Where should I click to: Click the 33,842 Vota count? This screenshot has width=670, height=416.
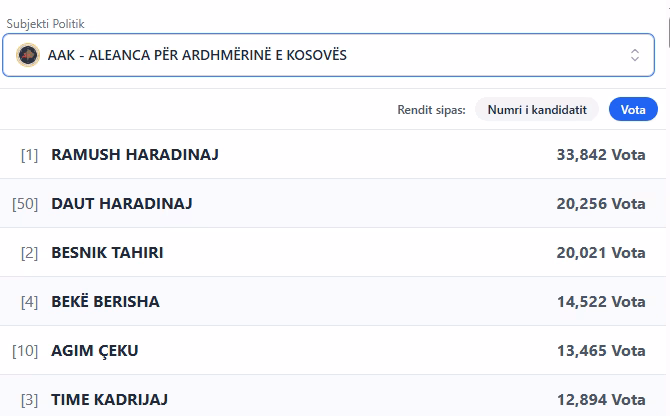point(600,155)
